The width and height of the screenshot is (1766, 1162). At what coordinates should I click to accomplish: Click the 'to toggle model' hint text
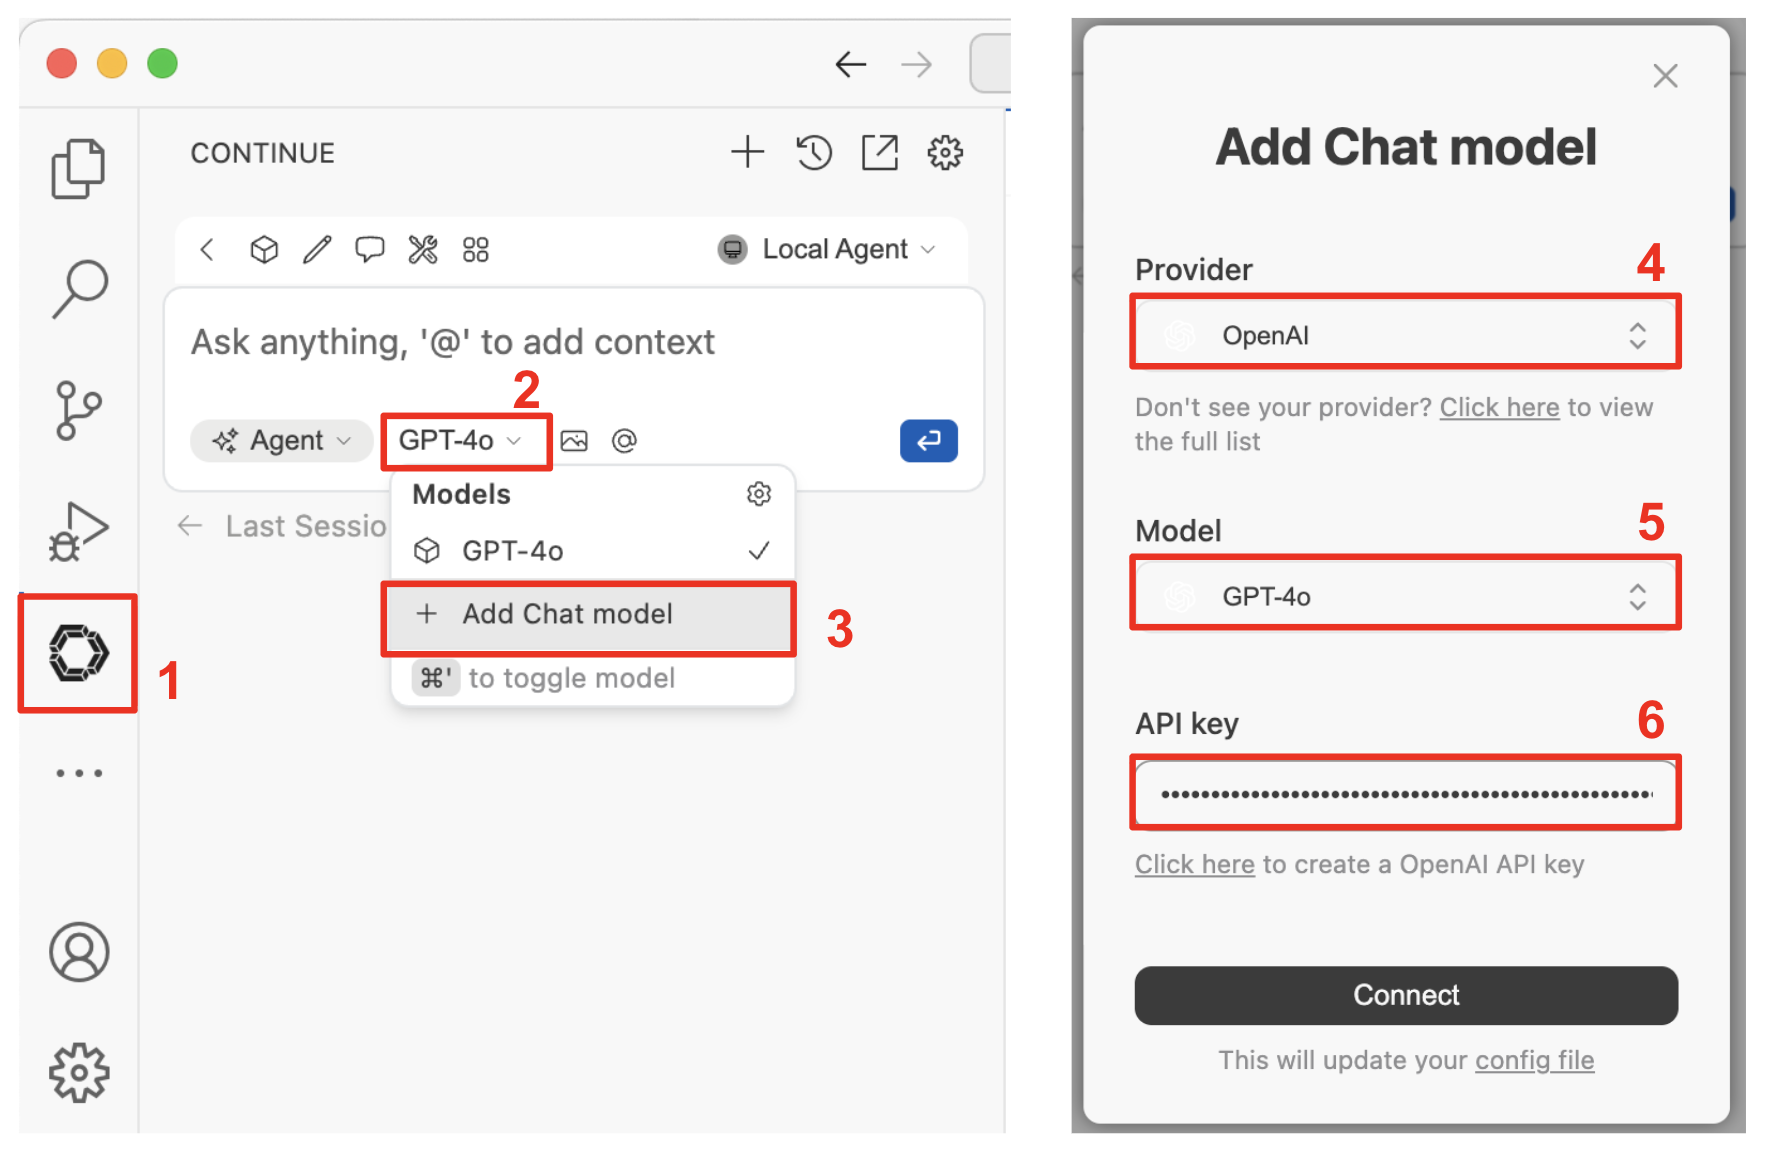click(x=572, y=678)
